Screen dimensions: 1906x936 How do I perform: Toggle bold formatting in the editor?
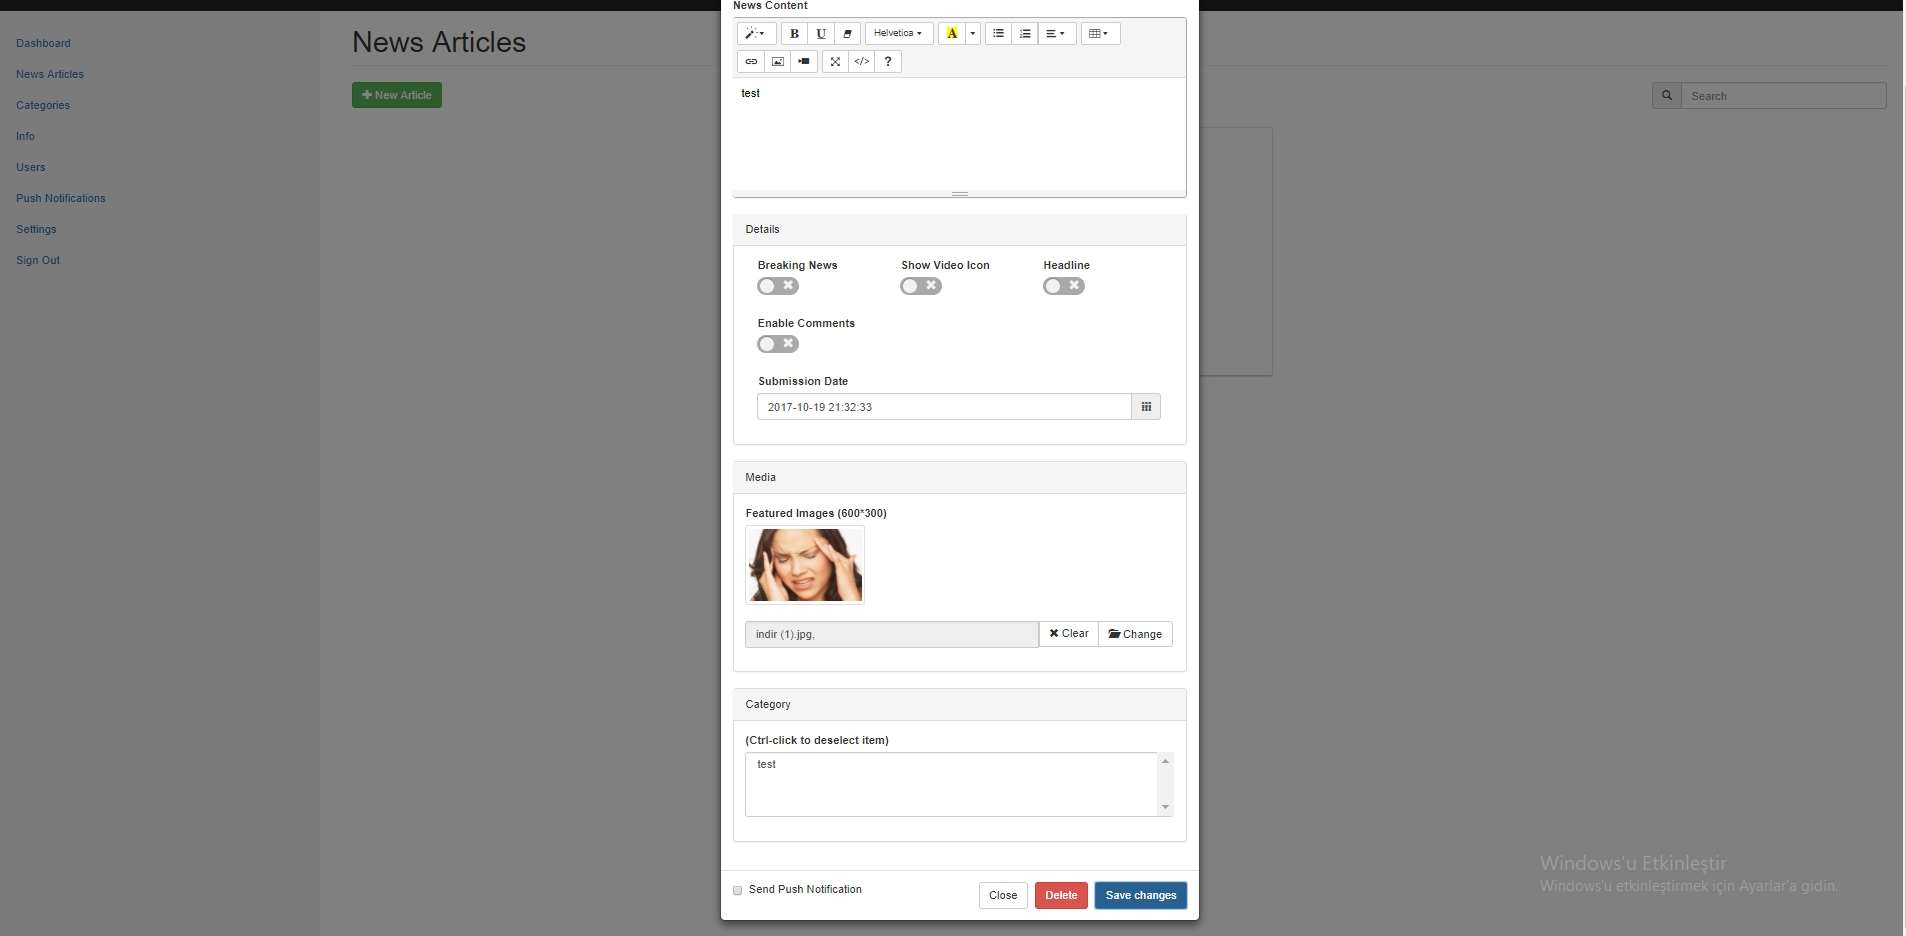point(794,34)
